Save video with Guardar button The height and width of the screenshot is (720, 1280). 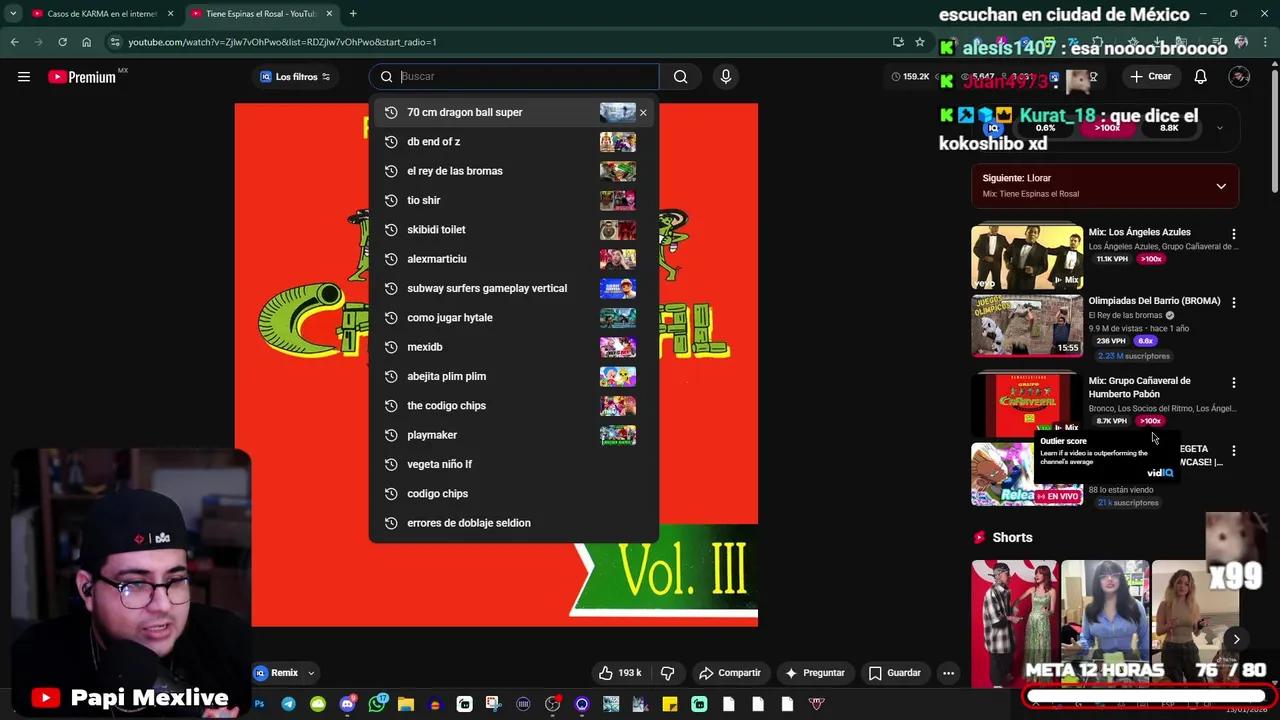tap(895, 673)
